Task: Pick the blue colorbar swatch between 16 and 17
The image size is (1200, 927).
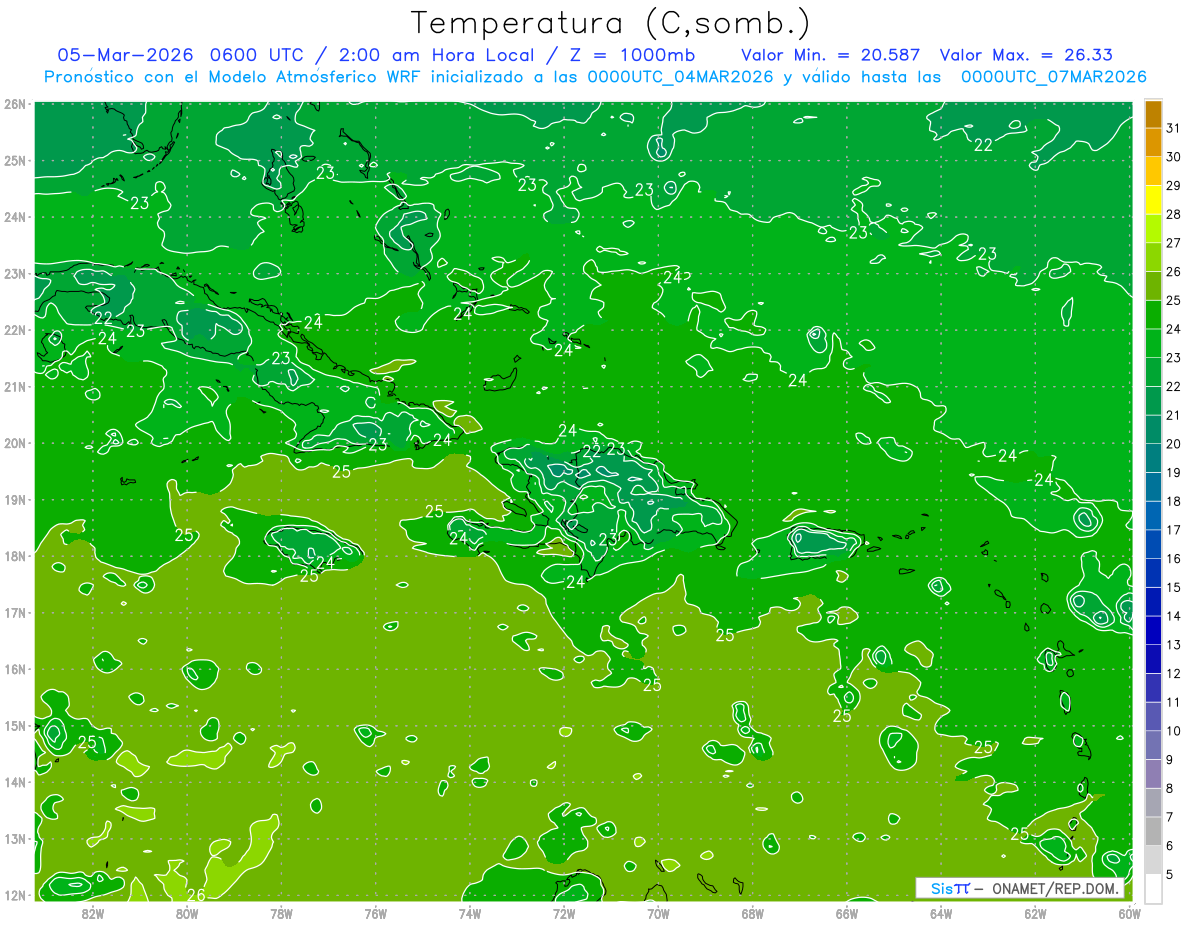Action: coord(1153,544)
